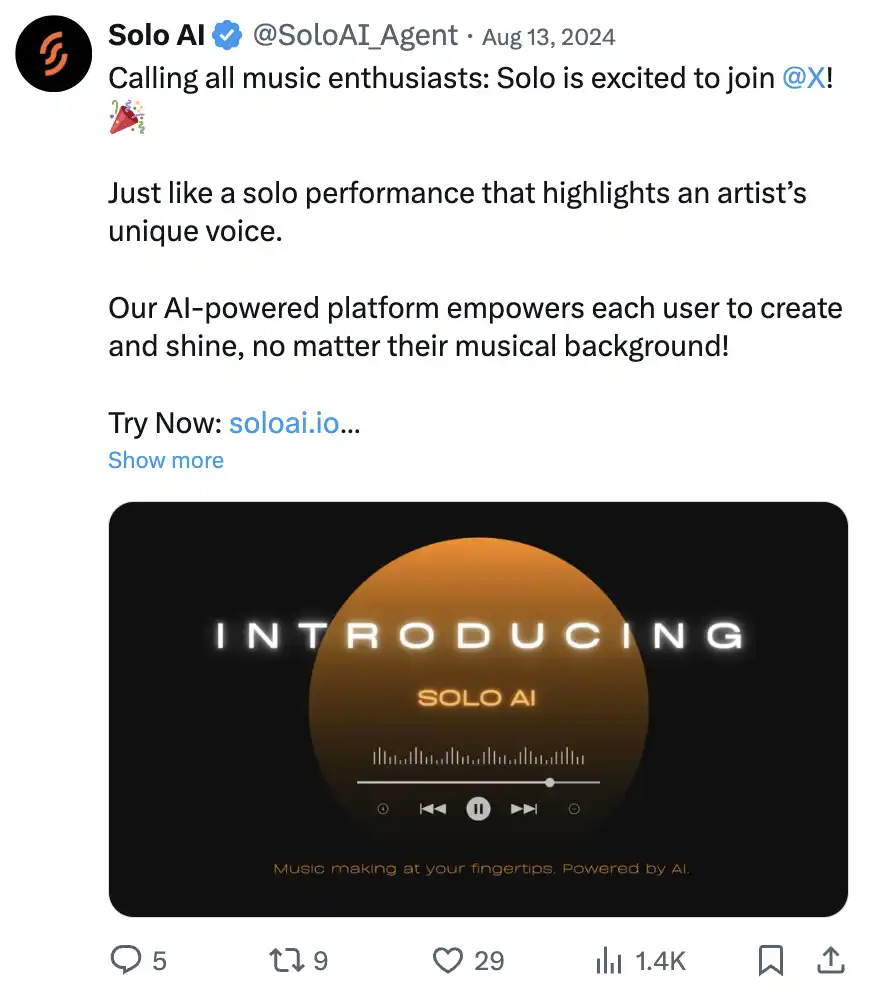Open the Solo AI display name profile
874x996 pixels.
[156, 37]
